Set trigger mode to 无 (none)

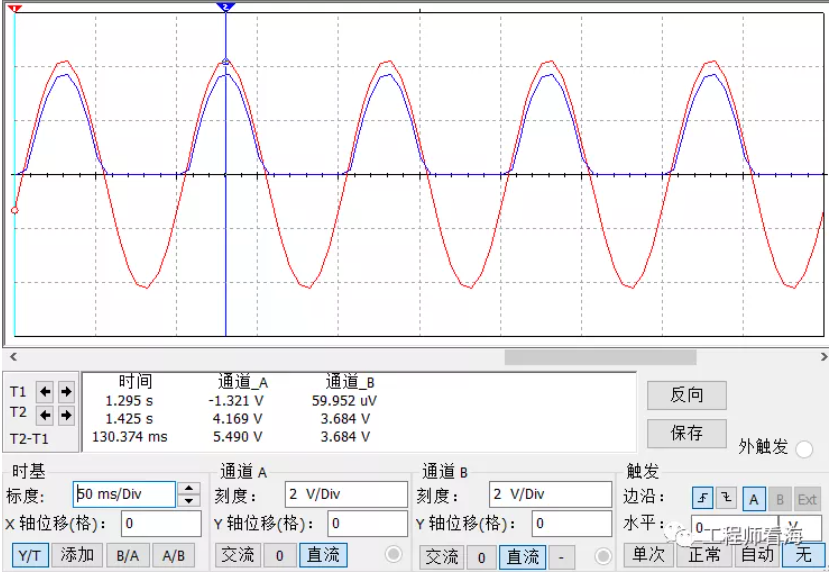803,555
